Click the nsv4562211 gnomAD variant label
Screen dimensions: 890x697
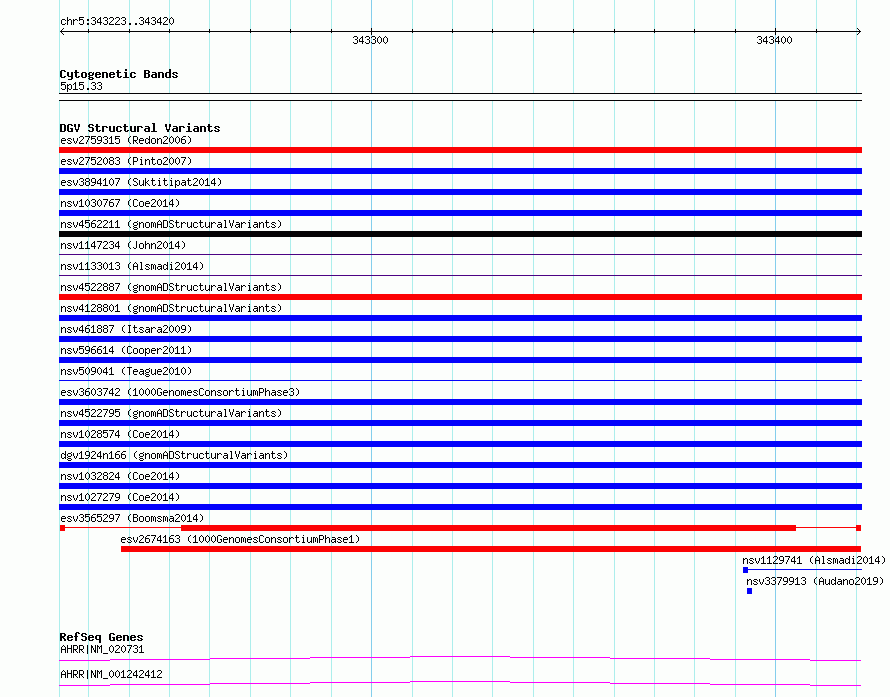tap(171, 224)
